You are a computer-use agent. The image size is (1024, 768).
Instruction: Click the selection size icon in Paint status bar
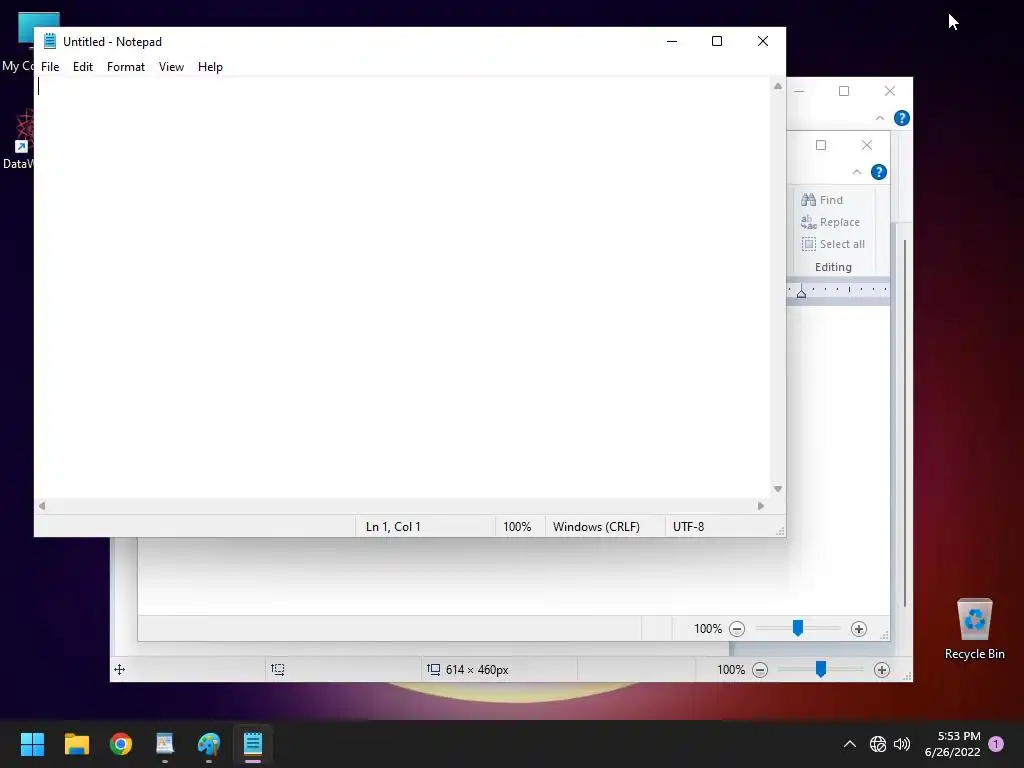(278, 669)
